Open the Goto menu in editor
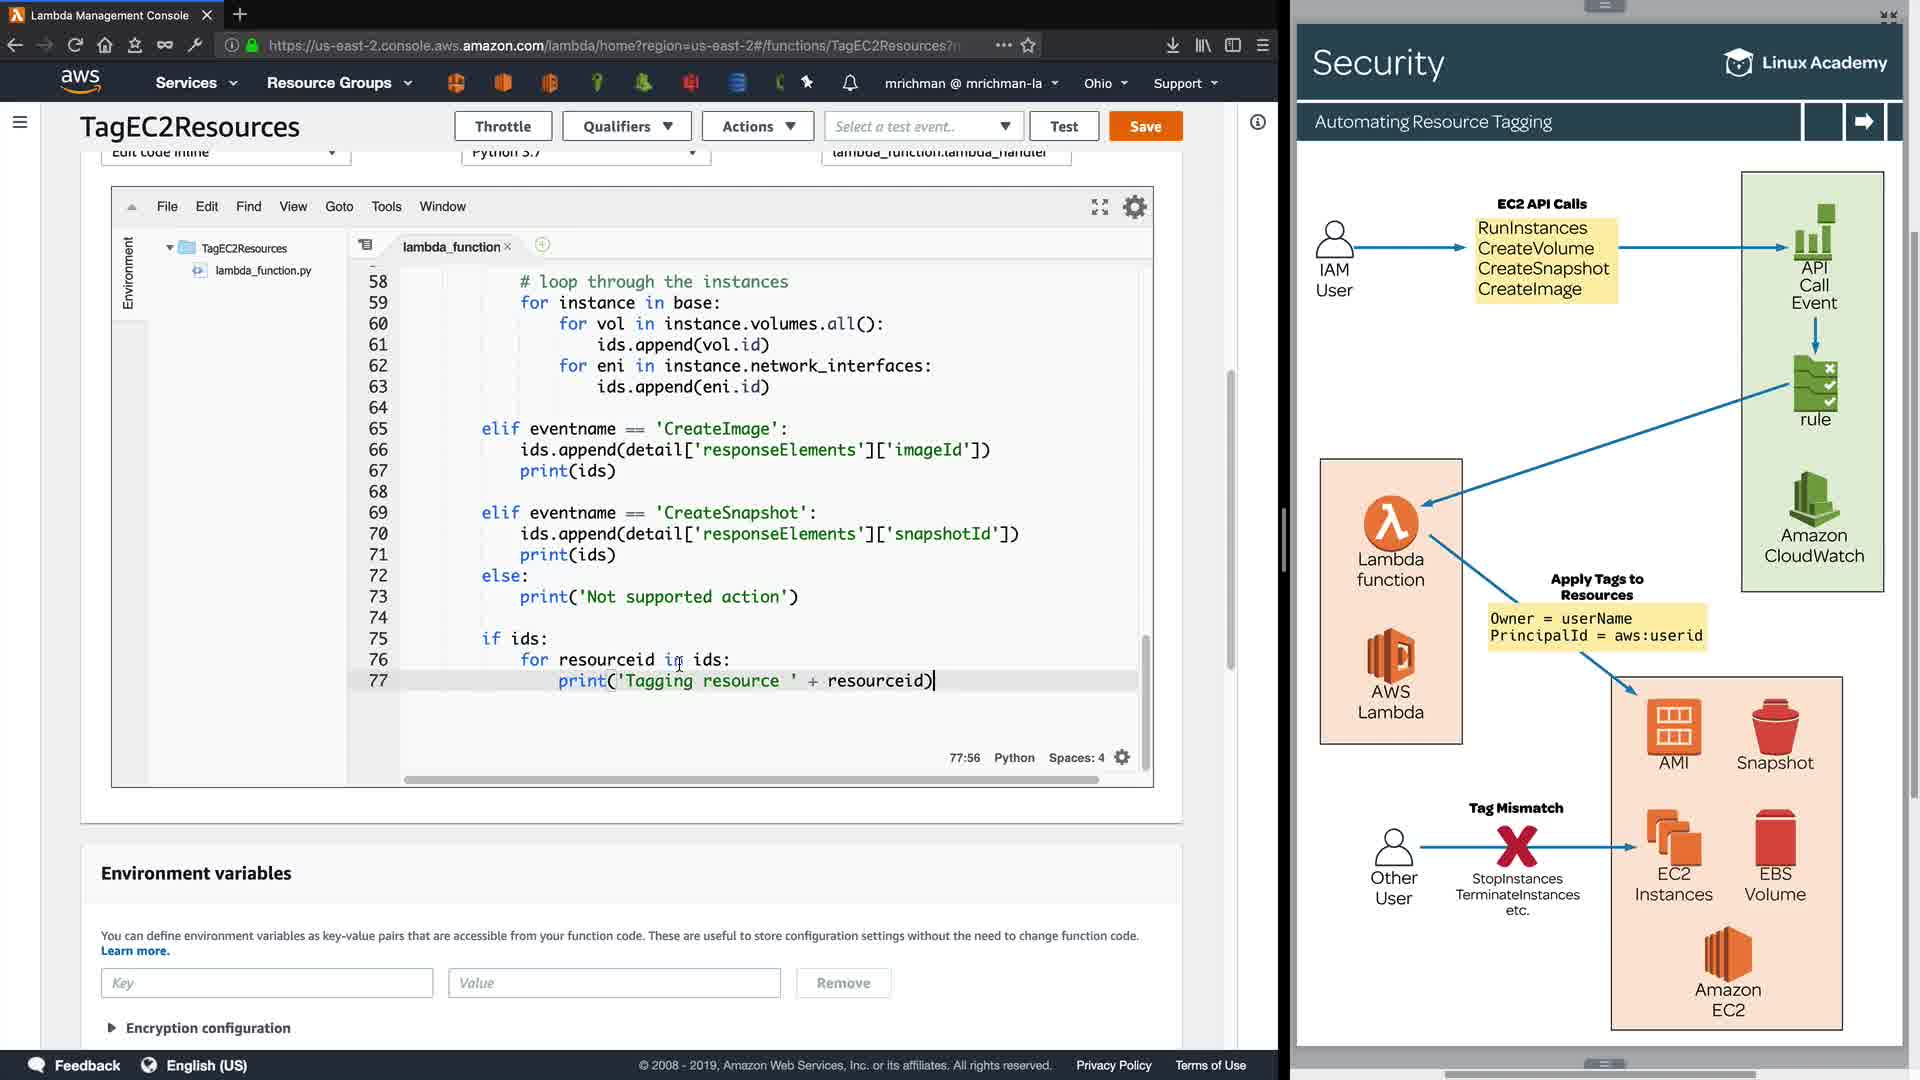The width and height of the screenshot is (1920, 1080). click(x=339, y=207)
